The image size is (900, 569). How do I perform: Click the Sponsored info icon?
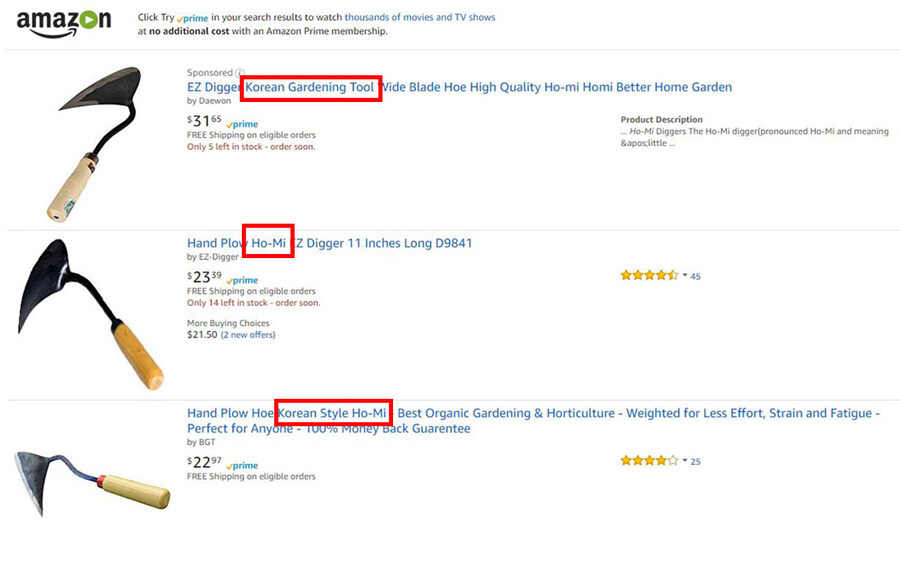coord(239,73)
